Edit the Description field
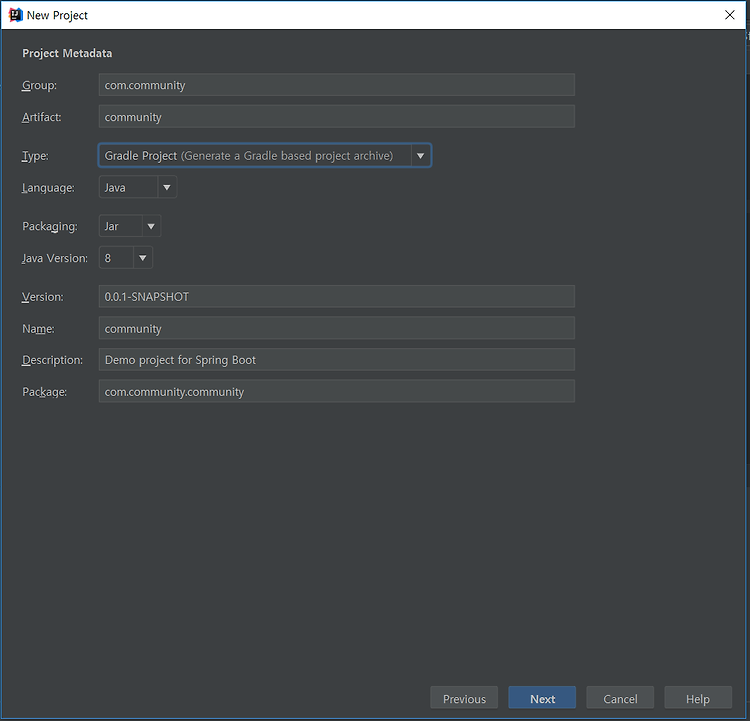This screenshot has height=721, width=750. point(336,359)
